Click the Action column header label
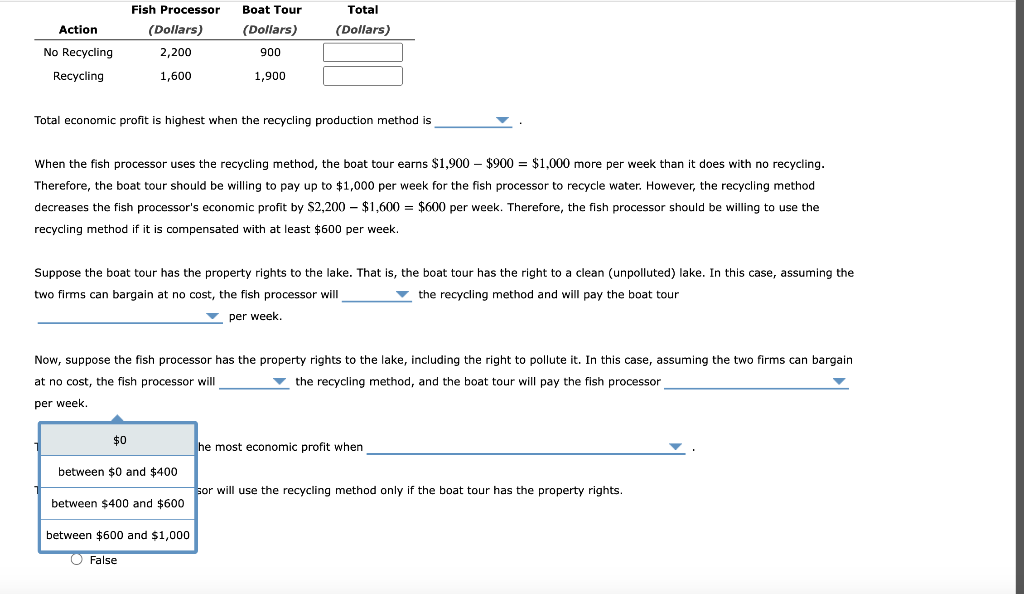Viewport: 1024px width, 594px height. 78,29
